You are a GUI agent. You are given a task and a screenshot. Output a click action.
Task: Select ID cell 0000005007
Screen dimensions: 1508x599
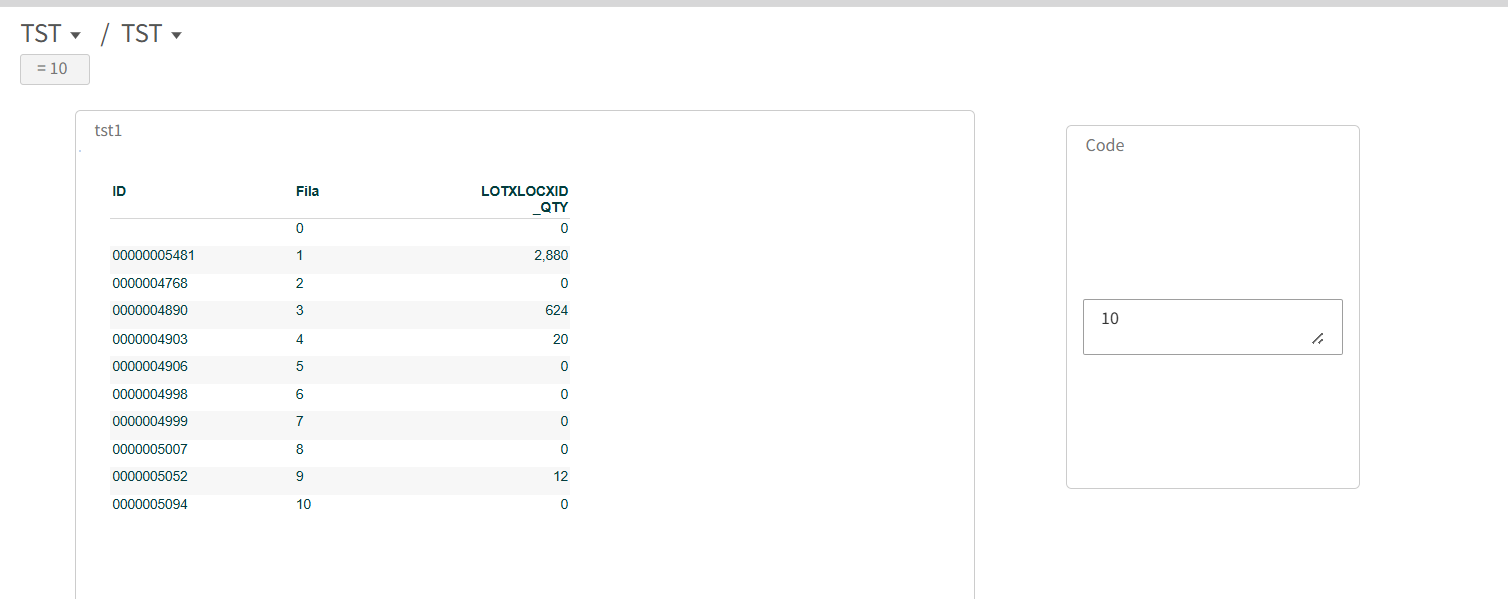click(x=150, y=449)
